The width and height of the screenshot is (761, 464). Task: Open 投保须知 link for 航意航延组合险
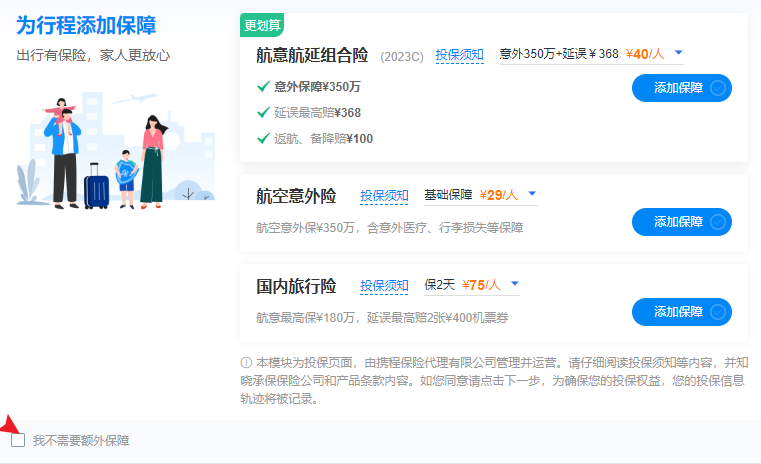(459, 55)
